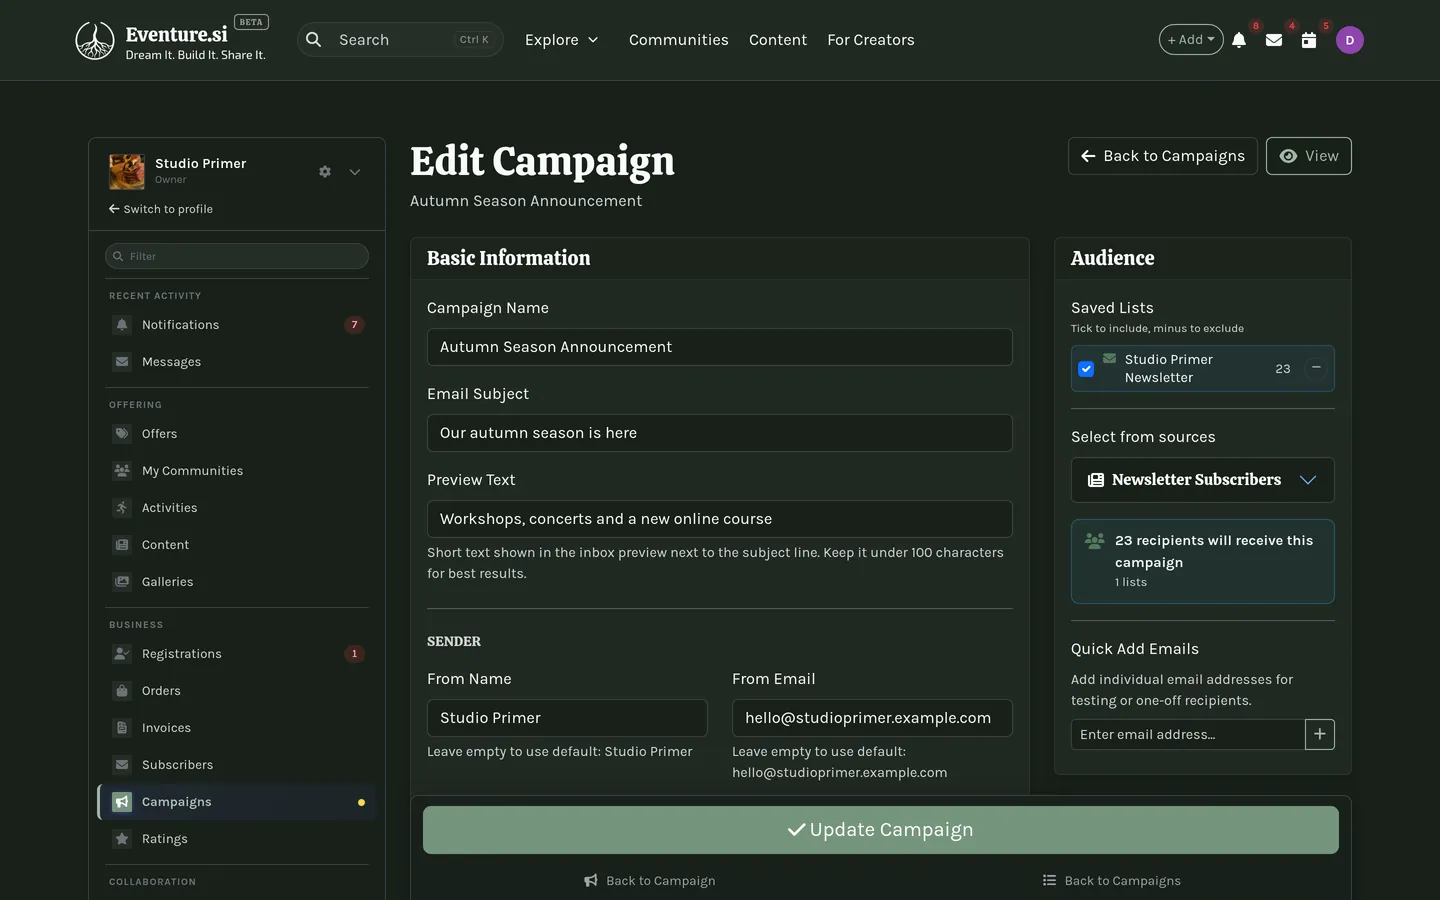Click the Activities running-figure icon
The width and height of the screenshot is (1440, 900).
pos(122,508)
